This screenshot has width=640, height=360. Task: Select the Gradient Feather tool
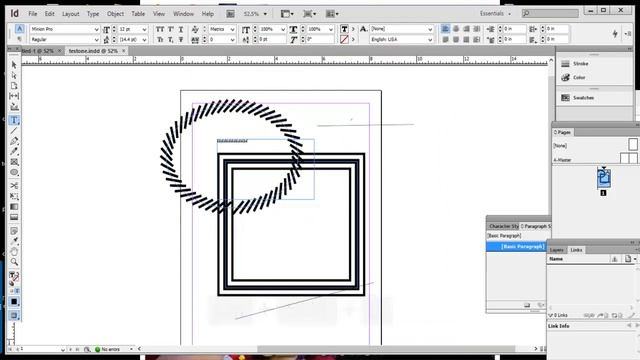(x=14, y=217)
